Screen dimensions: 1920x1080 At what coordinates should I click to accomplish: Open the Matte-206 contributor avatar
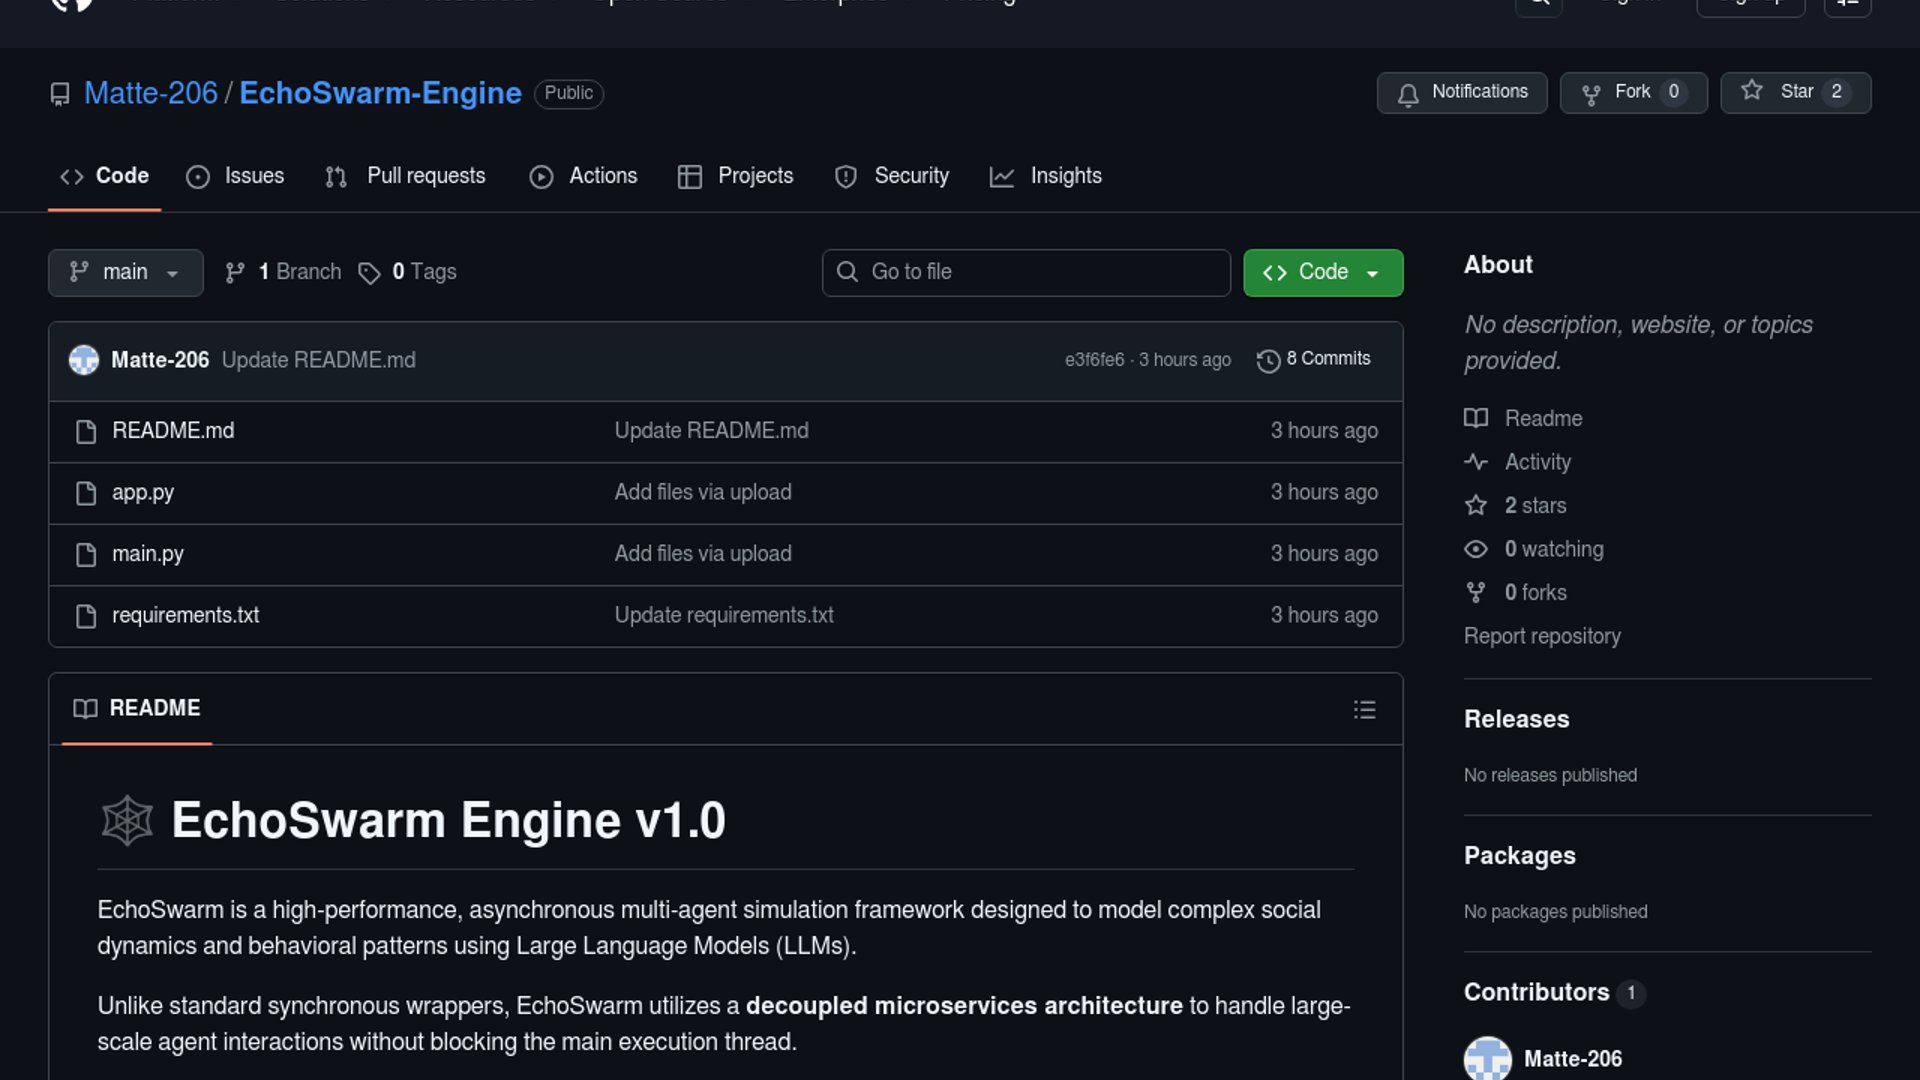1487,1058
